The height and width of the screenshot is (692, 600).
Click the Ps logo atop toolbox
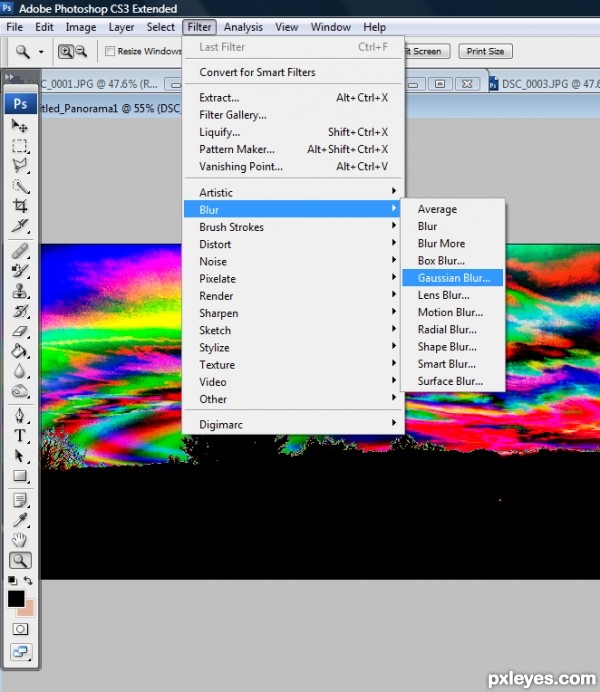pos(20,104)
